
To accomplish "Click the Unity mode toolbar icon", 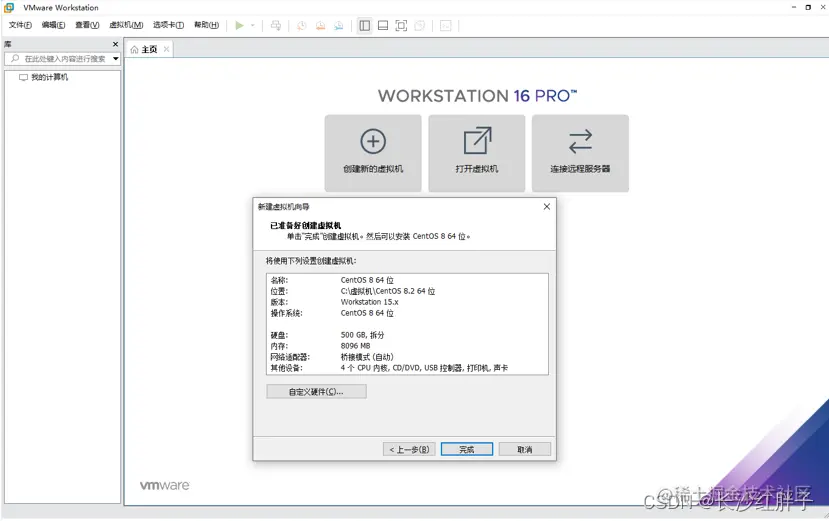I will tap(420, 25).
